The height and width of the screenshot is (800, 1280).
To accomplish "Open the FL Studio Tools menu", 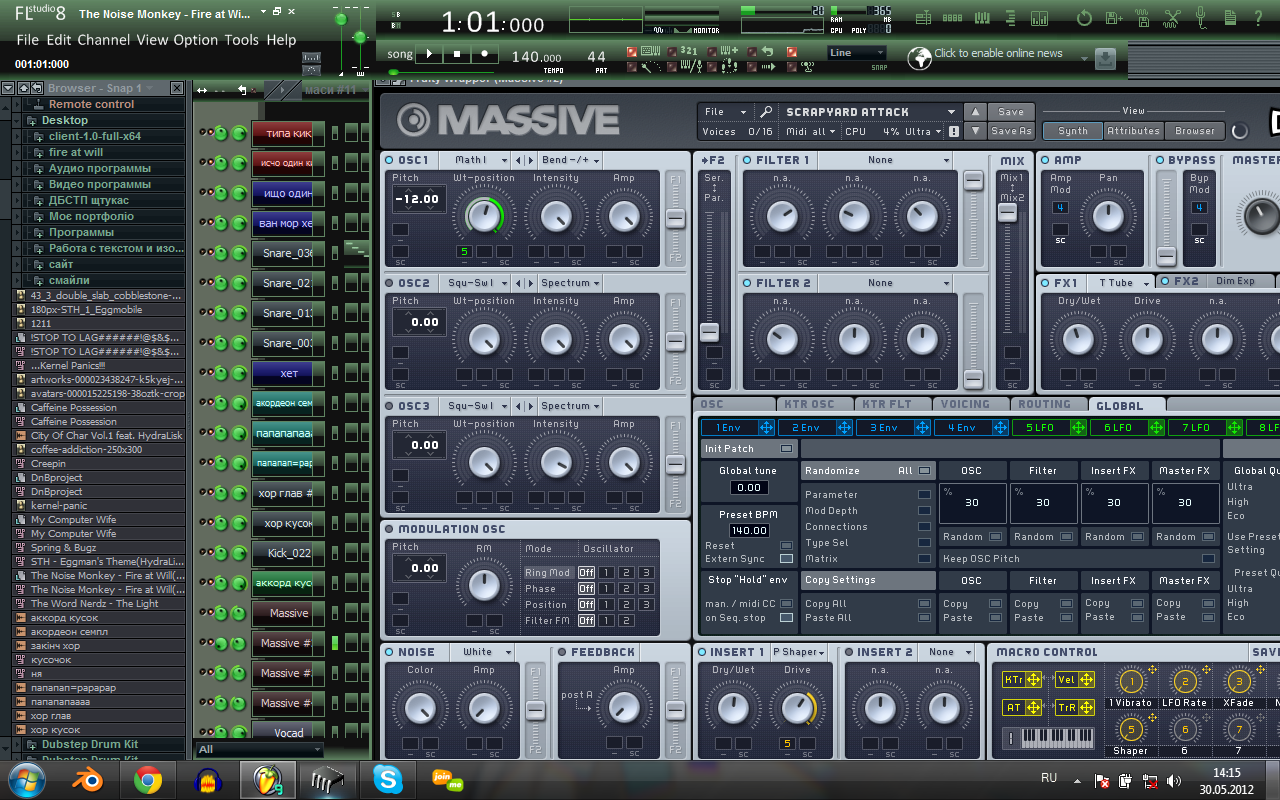I will [x=242, y=40].
